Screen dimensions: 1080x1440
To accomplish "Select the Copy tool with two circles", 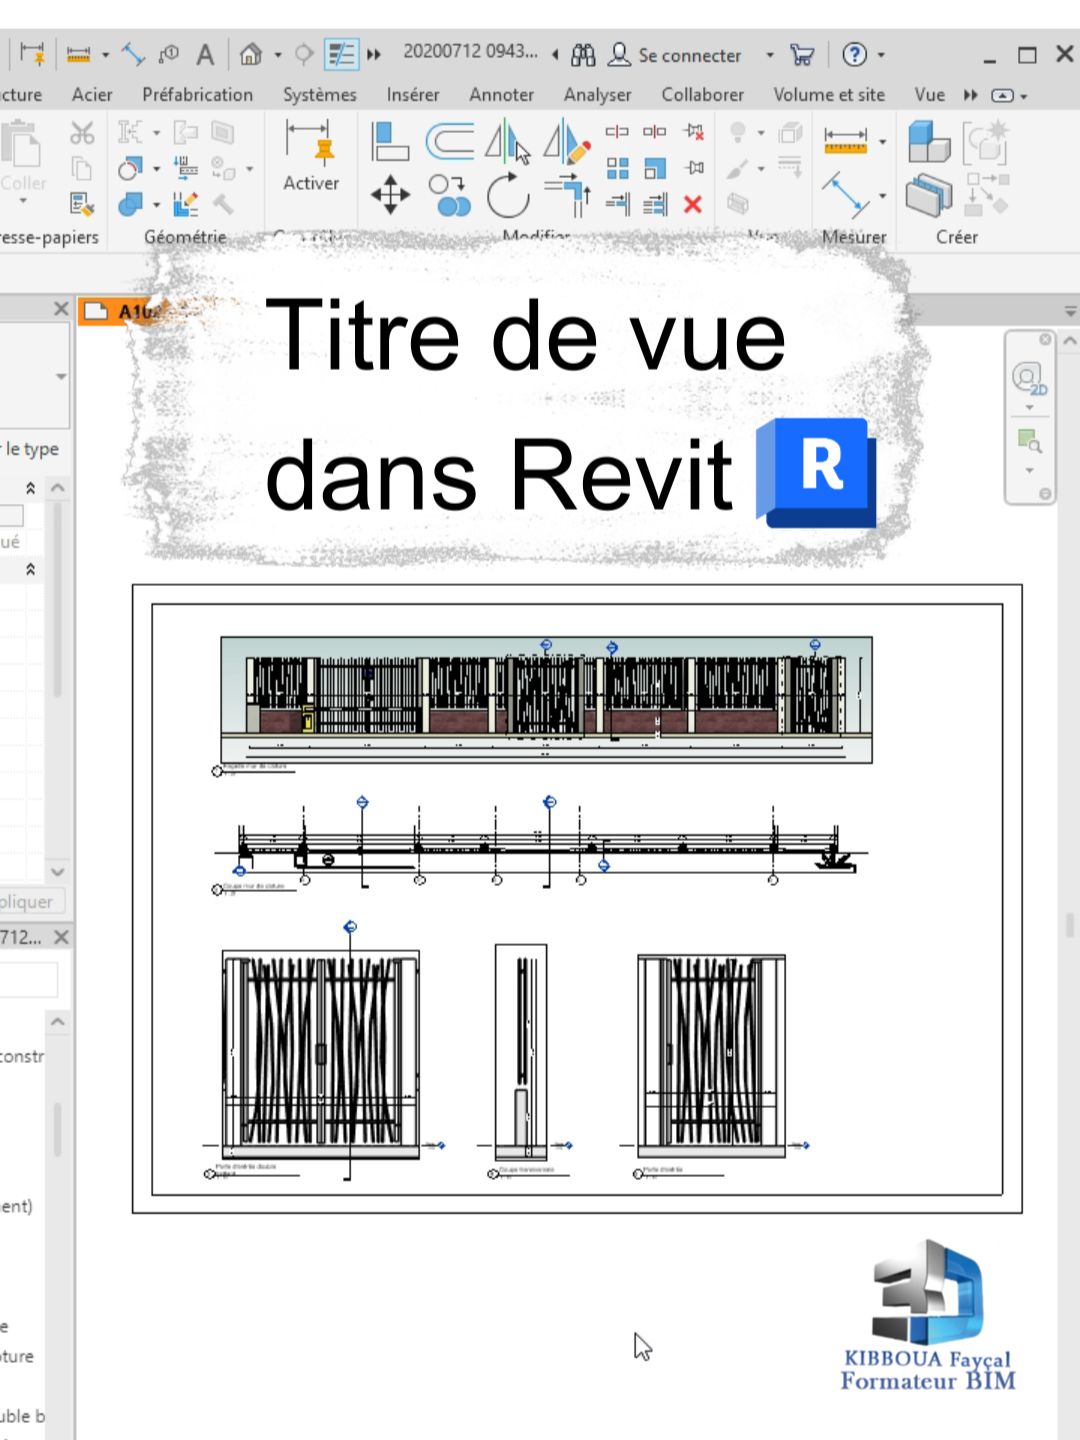I will click(450, 195).
